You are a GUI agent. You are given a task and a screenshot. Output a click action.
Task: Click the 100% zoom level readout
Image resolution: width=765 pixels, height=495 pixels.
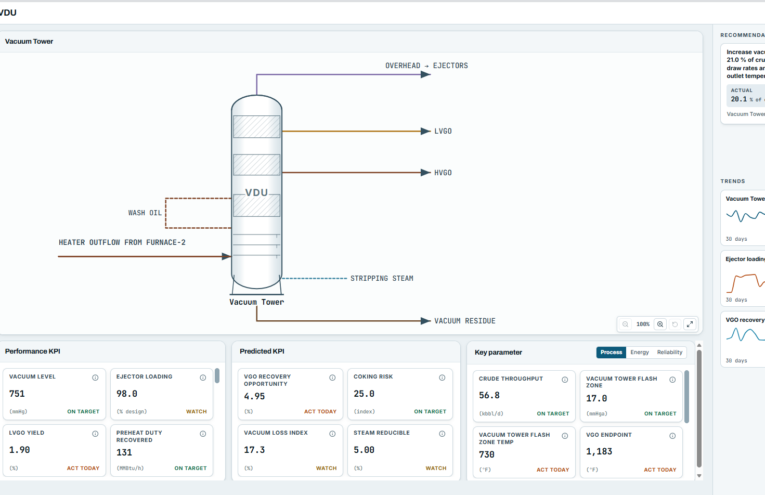[643, 324]
